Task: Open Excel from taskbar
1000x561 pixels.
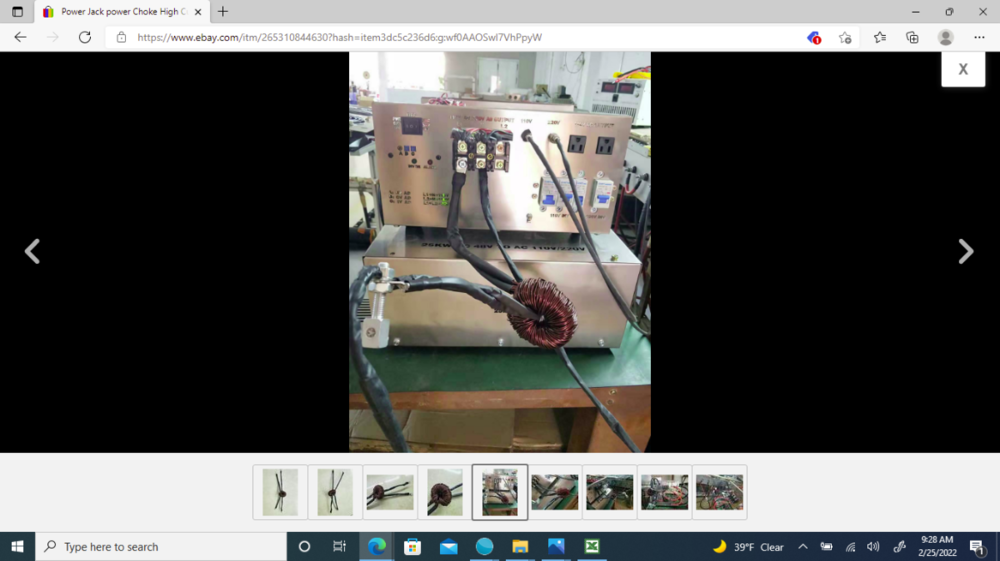Action: (x=592, y=546)
